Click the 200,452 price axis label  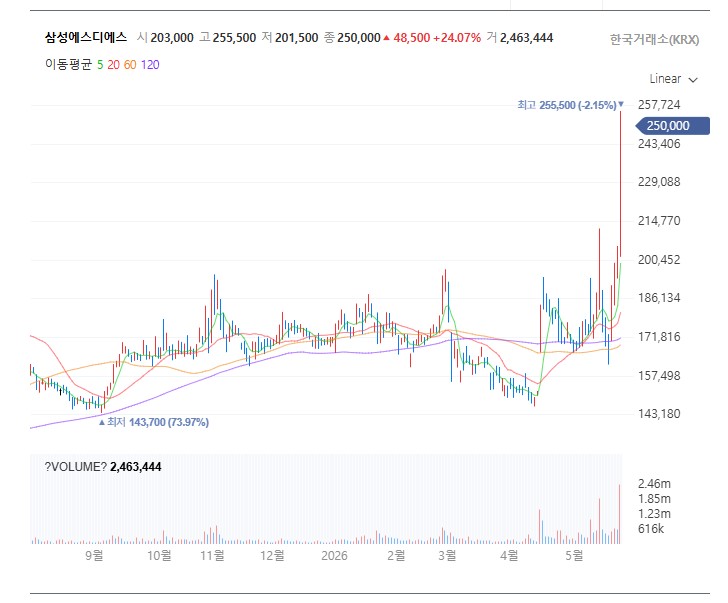point(659,259)
